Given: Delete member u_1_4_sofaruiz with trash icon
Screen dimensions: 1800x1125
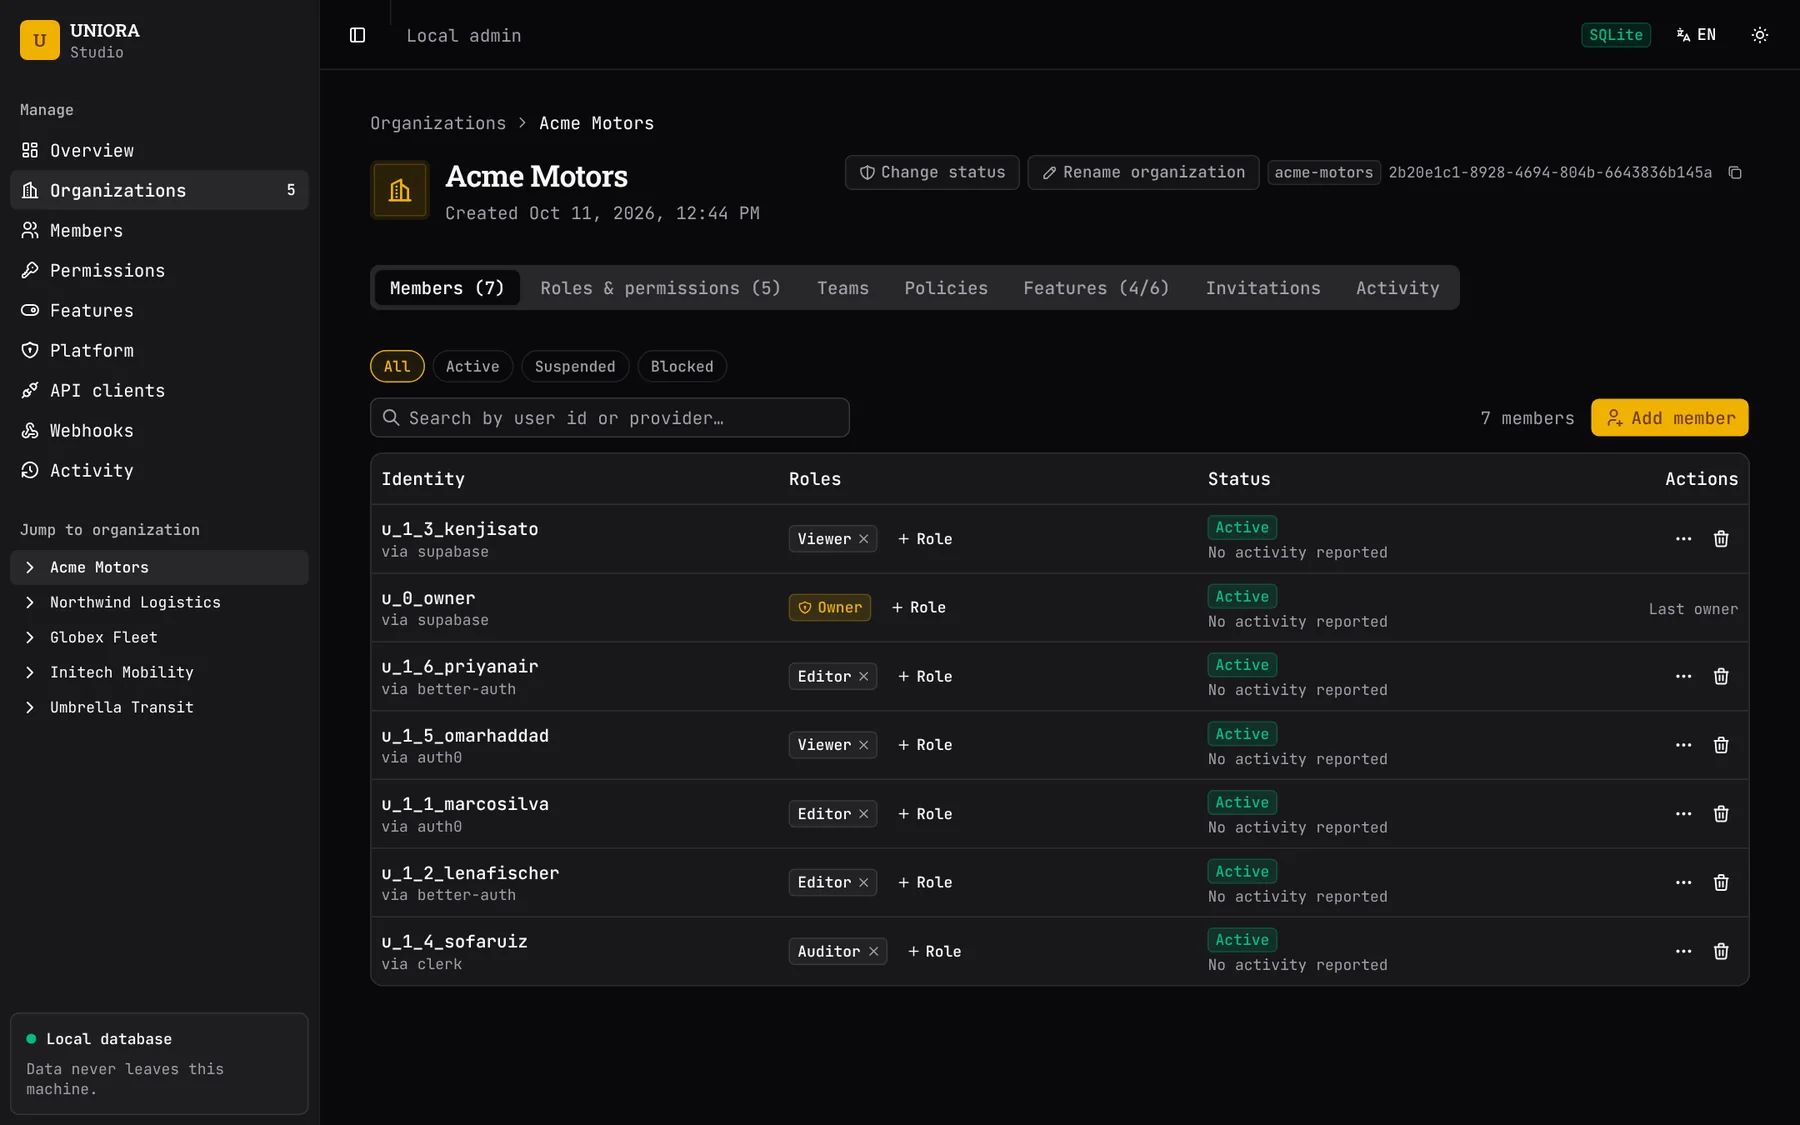Looking at the screenshot, I should 1721,952.
